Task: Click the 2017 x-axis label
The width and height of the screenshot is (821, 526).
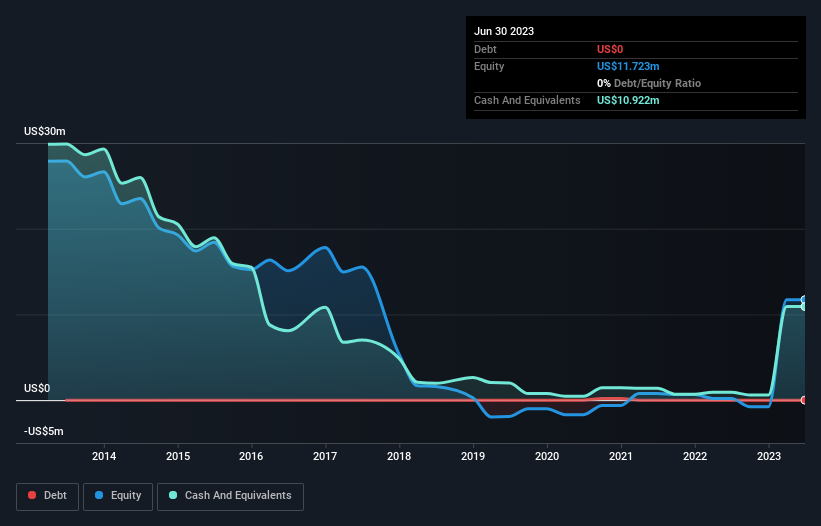Action: pyautogui.click(x=325, y=456)
